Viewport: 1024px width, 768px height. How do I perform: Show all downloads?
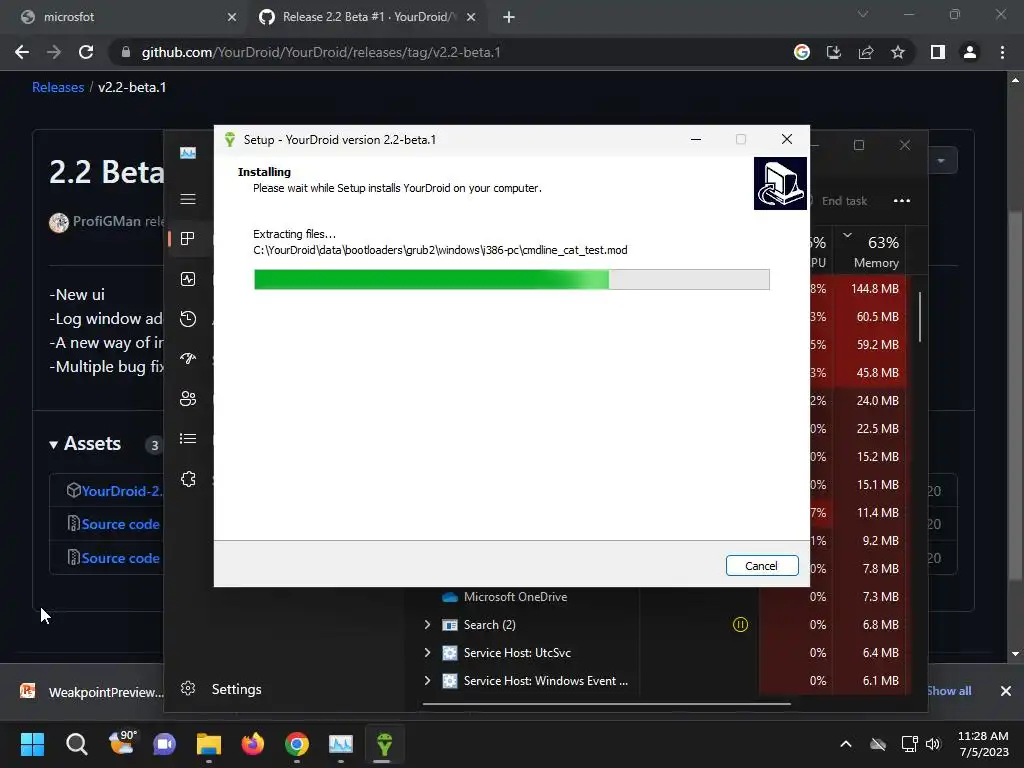(x=949, y=691)
